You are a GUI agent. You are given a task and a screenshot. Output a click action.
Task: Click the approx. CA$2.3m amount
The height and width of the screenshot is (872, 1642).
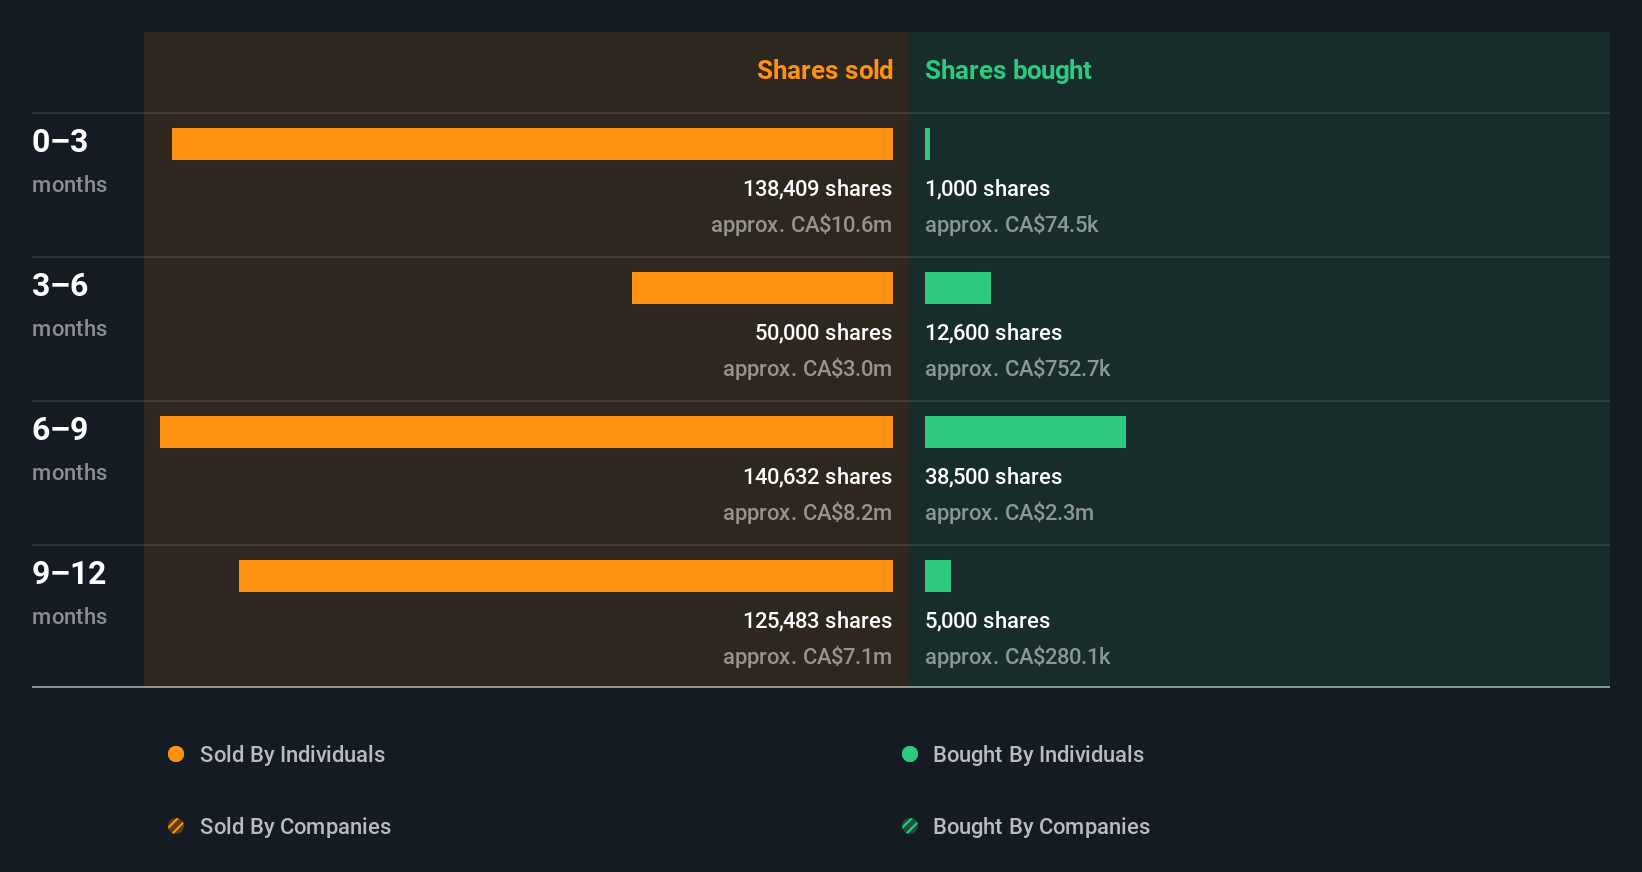1009,512
